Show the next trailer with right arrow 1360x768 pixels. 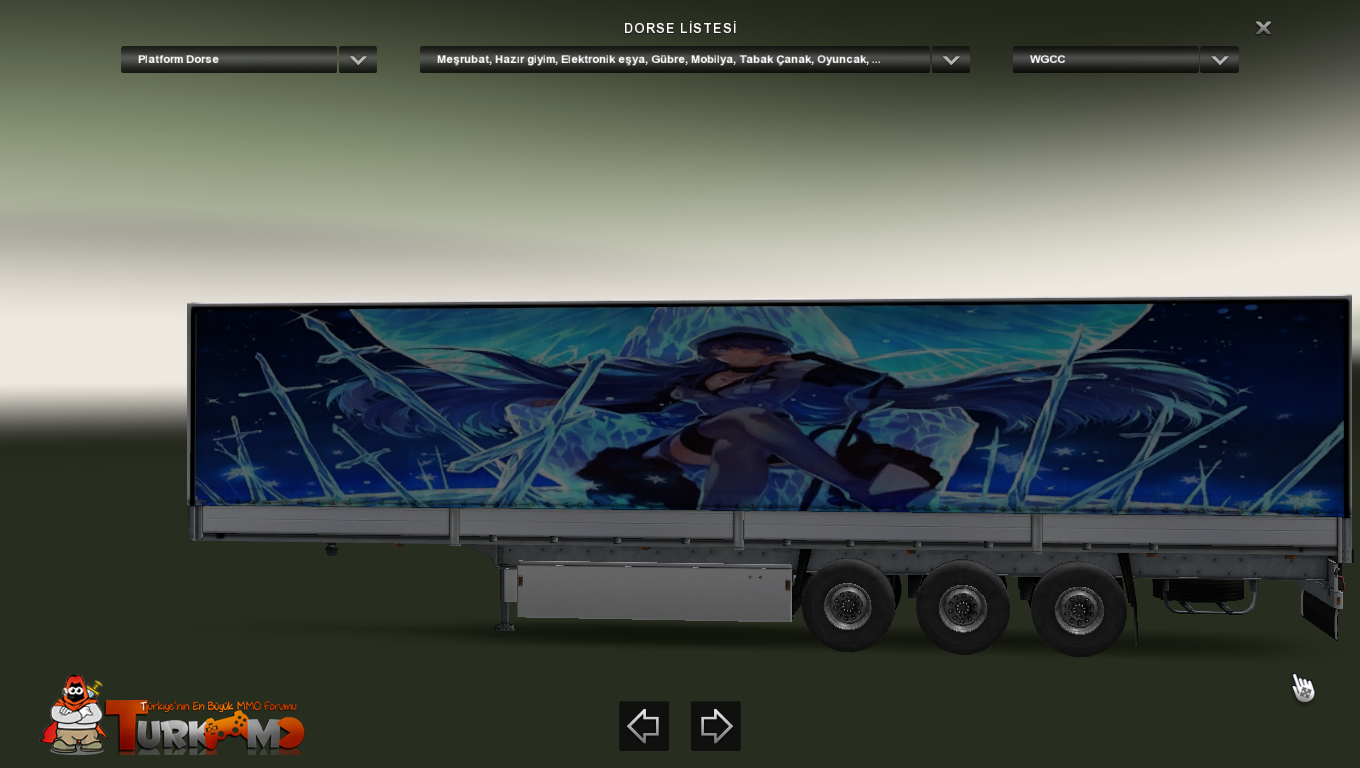click(716, 726)
